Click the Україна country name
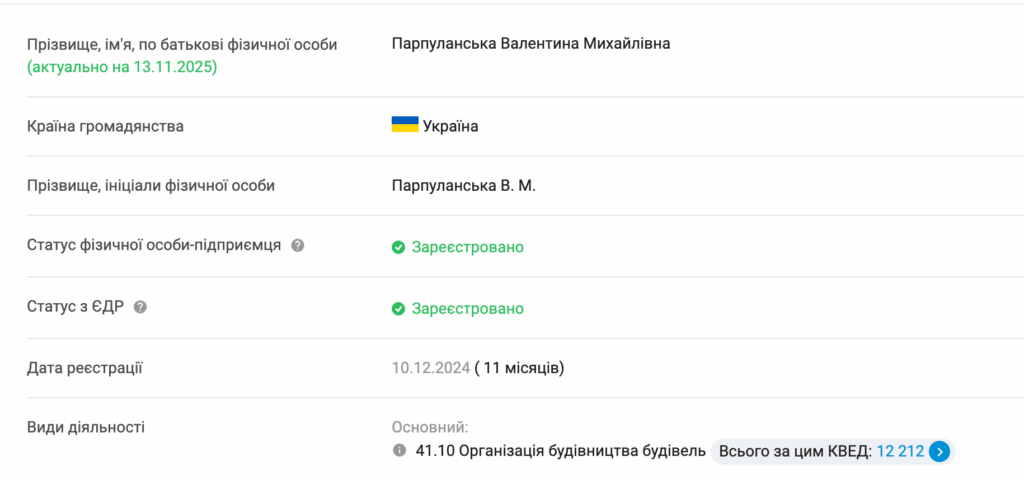 tap(450, 126)
